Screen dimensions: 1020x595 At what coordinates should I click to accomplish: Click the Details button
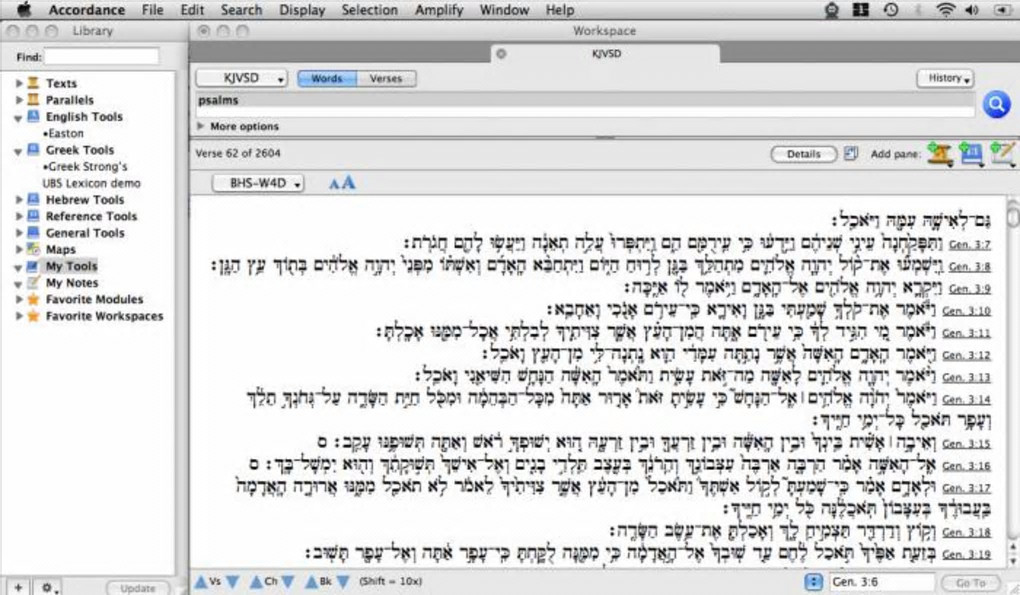(803, 154)
